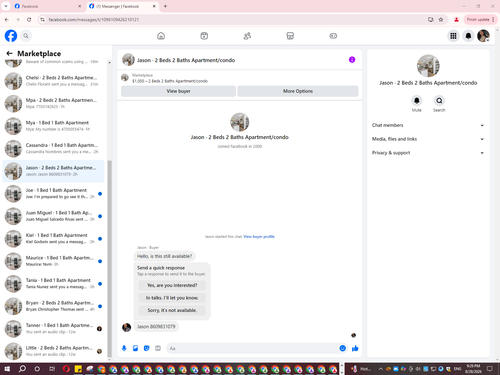
Task: Open the Bryan 2 Beds 2 Baths conversation
Action: coord(53,306)
